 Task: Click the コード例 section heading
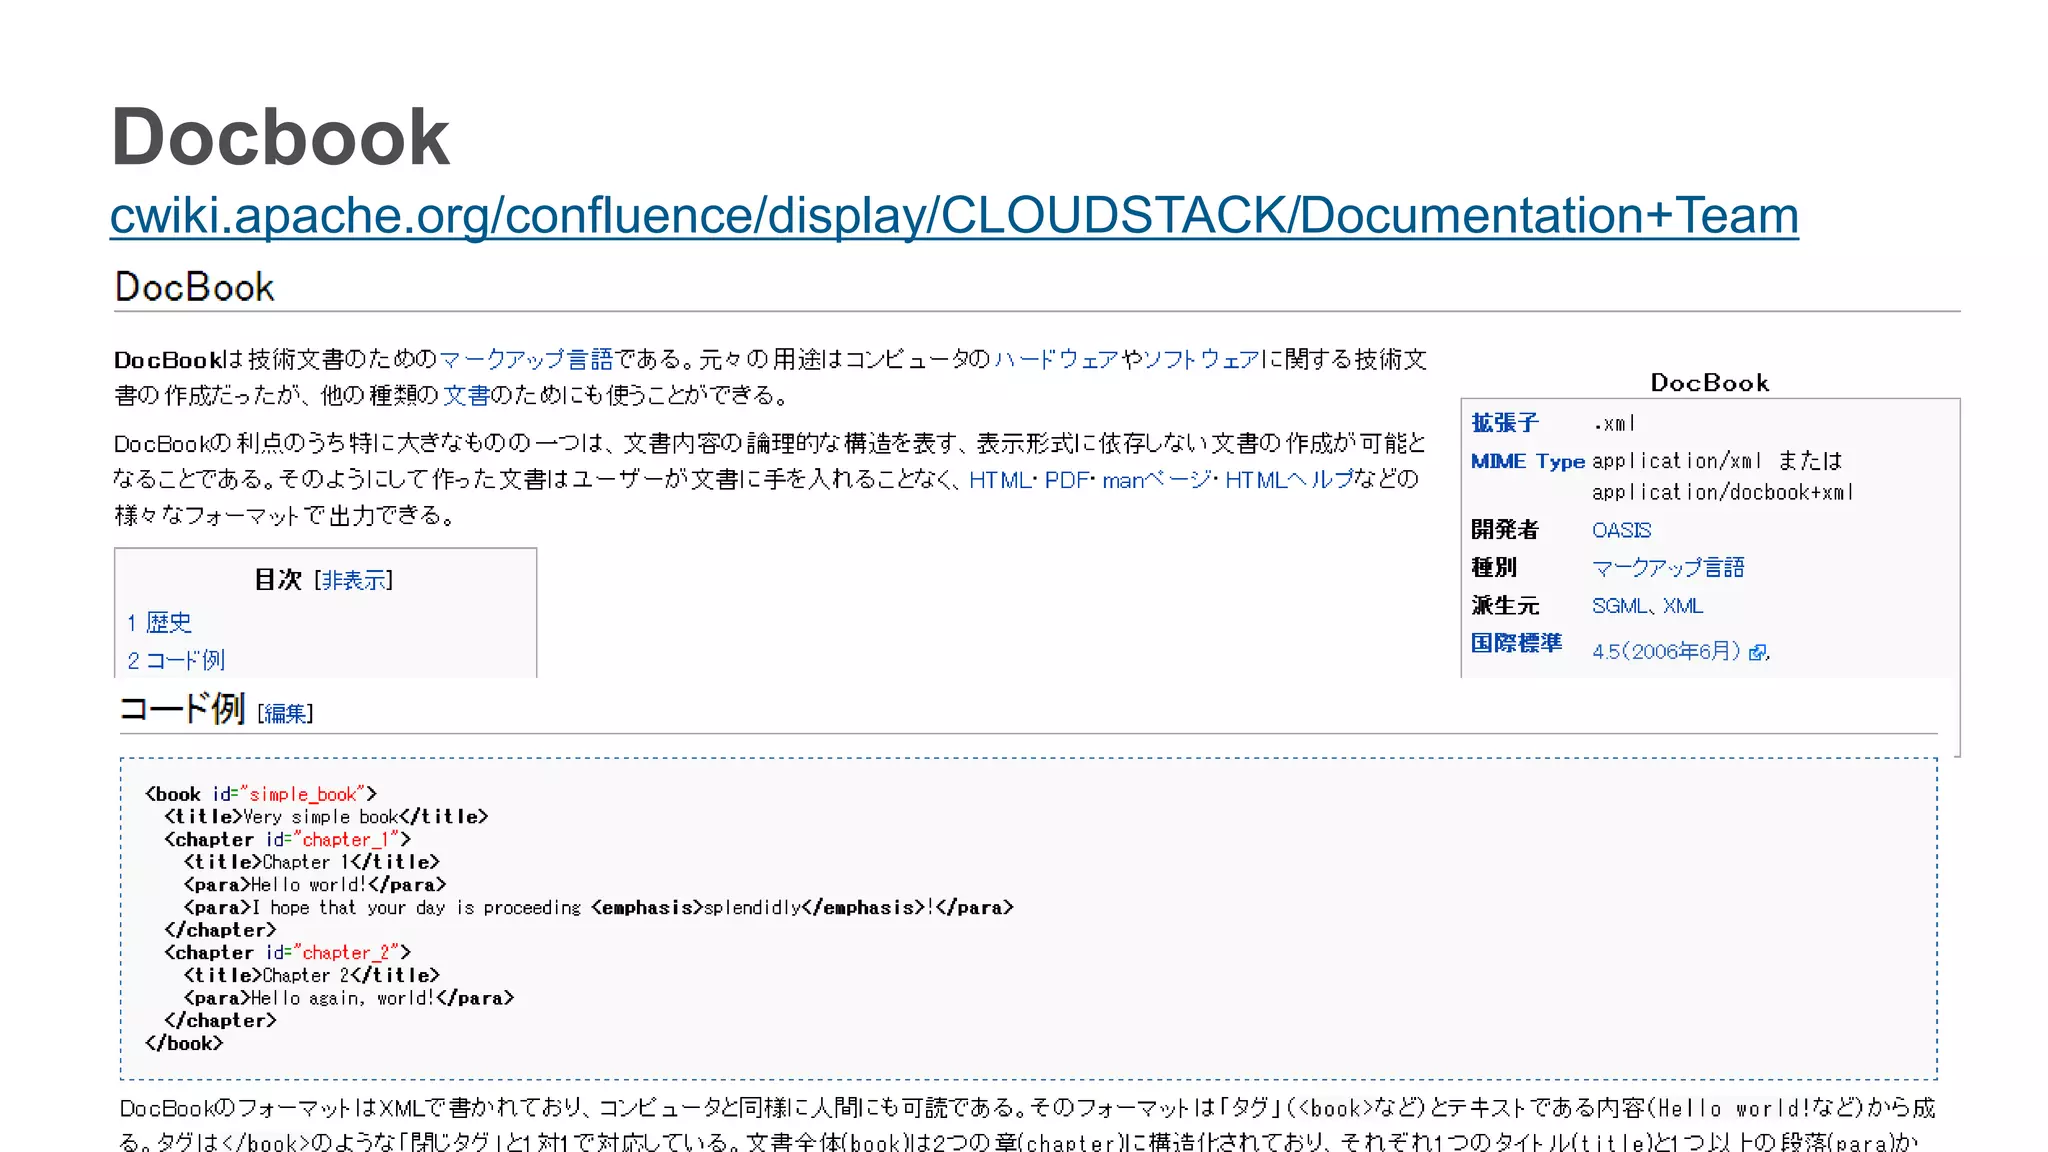tap(182, 709)
